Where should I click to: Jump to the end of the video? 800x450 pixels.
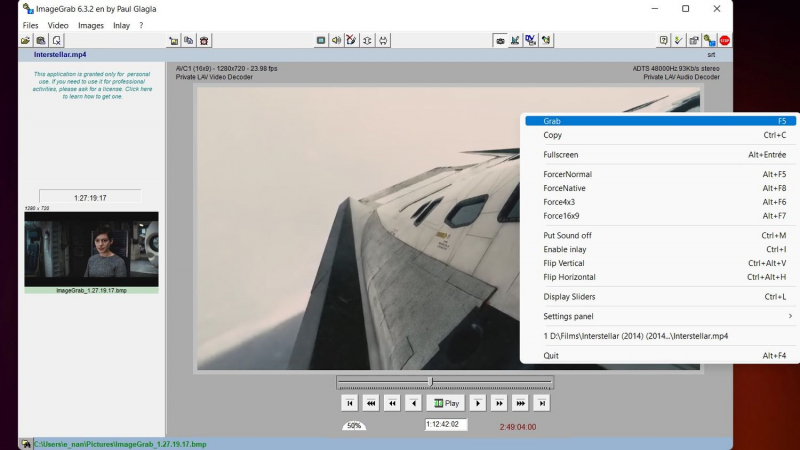point(542,403)
